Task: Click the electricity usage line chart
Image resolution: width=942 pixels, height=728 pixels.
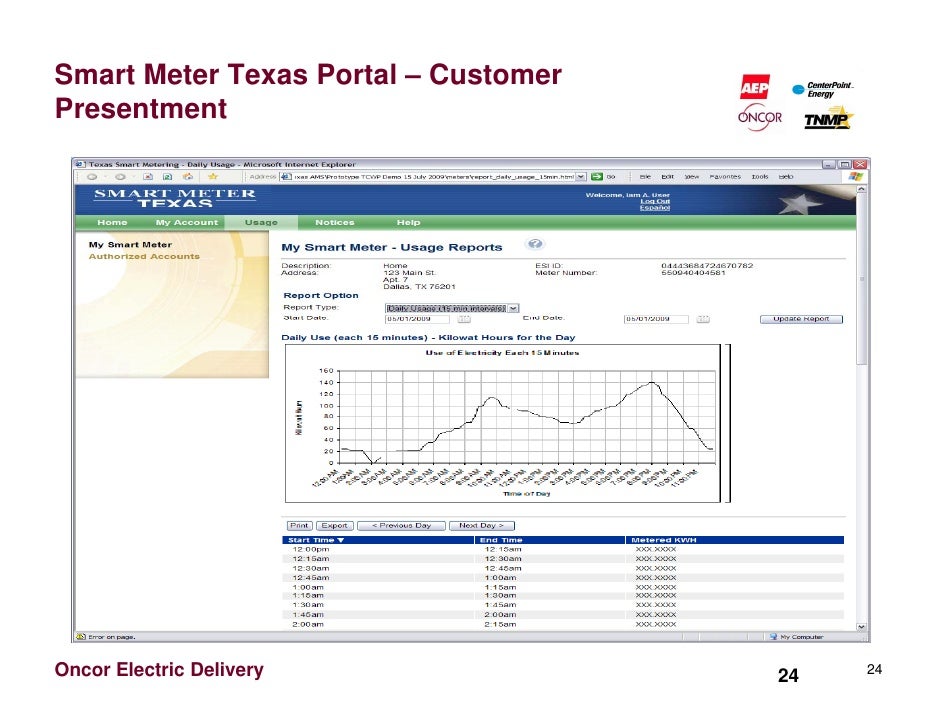Action: (503, 423)
